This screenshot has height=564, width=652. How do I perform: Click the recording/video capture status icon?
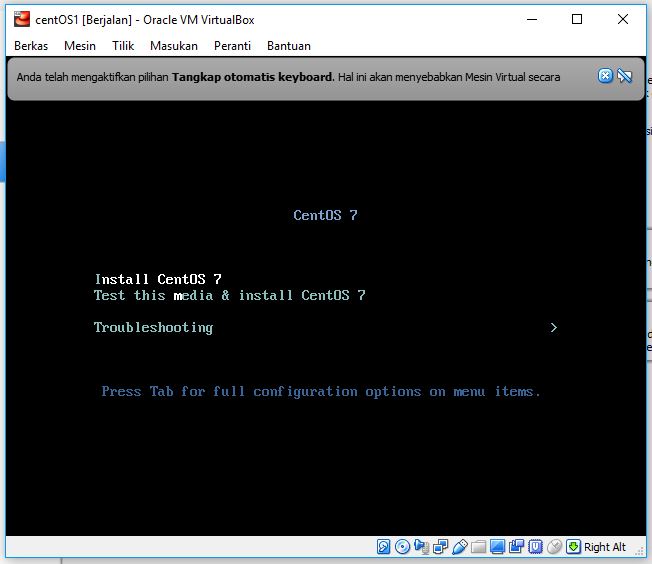(516, 547)
